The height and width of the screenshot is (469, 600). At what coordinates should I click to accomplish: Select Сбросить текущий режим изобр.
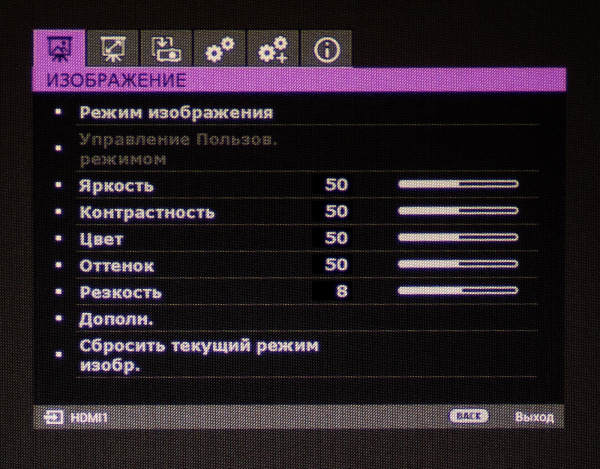tap(199, 355)
